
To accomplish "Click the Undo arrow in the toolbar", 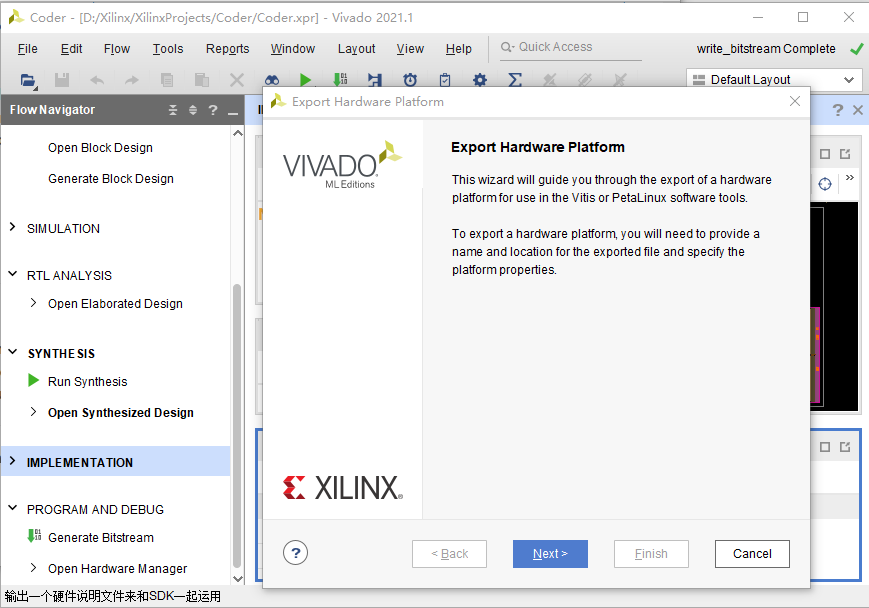I will click(x=97, y=80).
